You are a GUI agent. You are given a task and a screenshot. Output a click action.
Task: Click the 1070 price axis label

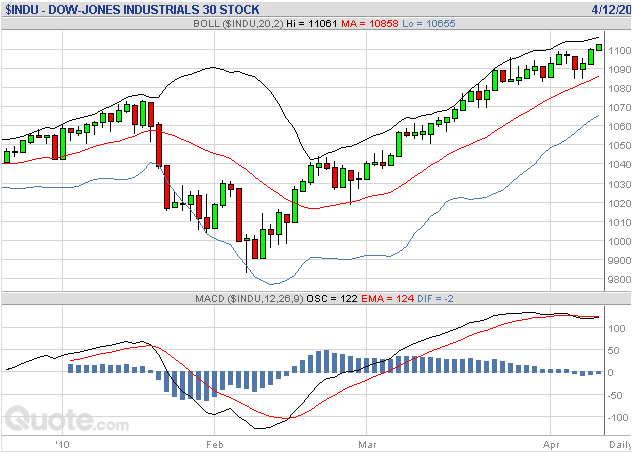point(620,108)
